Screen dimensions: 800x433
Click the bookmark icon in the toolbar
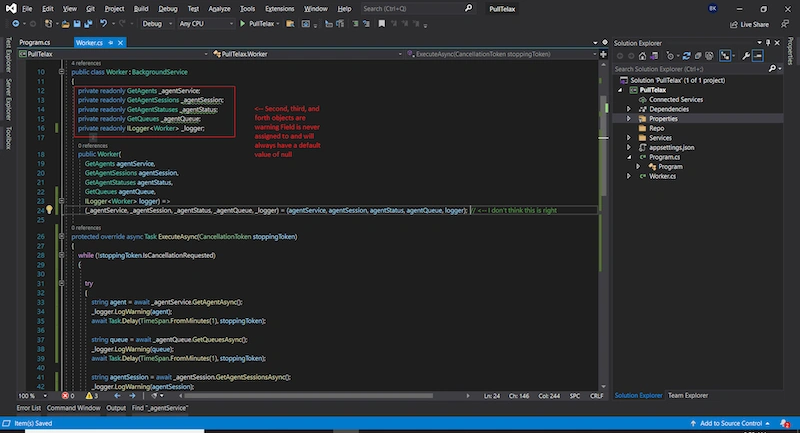coord(382,24)
